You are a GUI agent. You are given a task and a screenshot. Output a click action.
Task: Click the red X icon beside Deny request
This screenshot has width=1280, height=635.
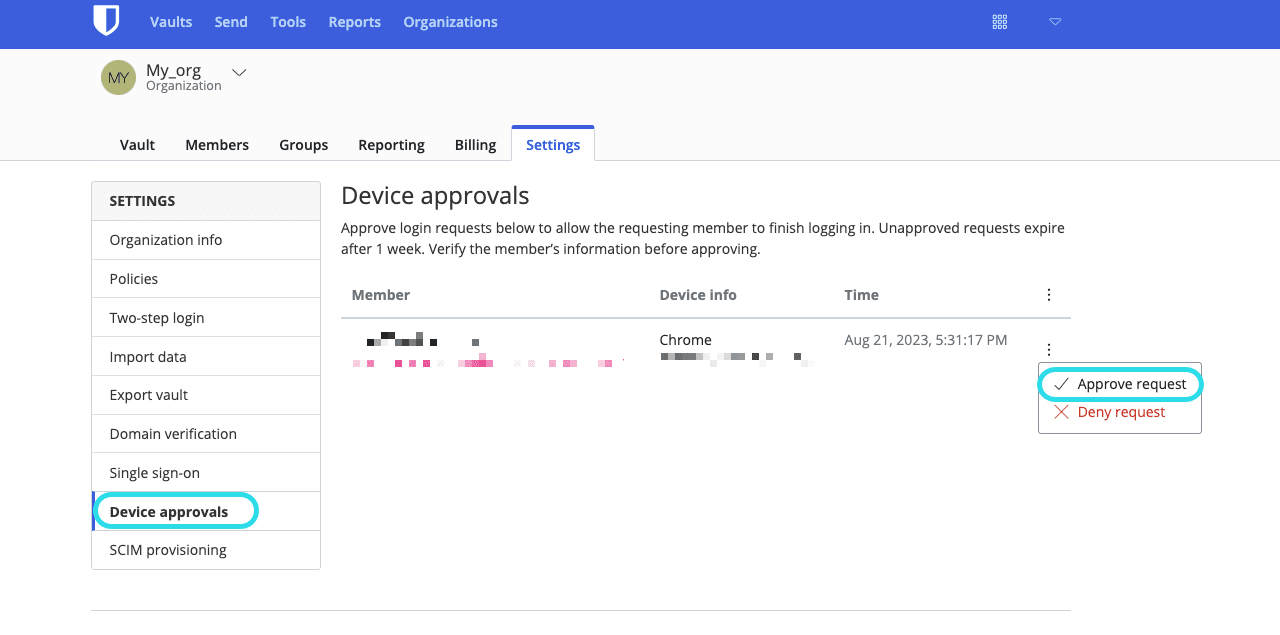point(1060,411)
